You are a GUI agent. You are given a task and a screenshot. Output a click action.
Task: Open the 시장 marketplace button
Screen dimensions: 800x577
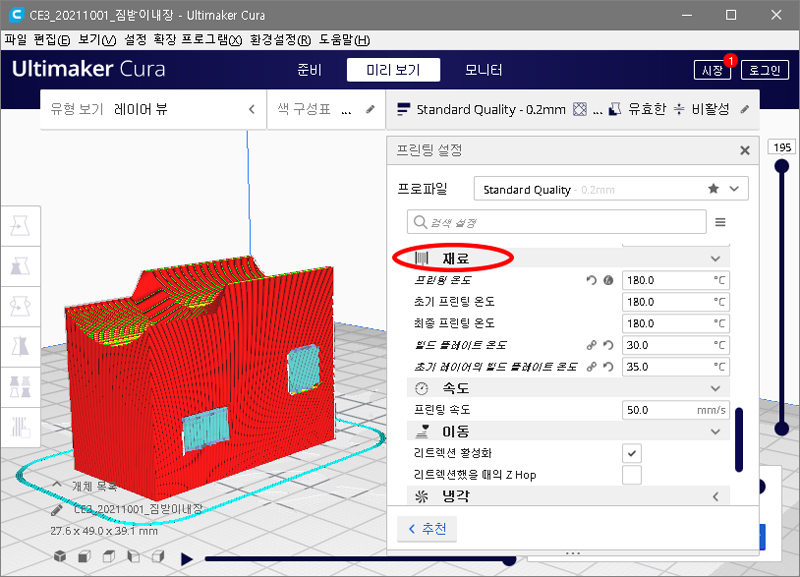(x=712, y=70)
